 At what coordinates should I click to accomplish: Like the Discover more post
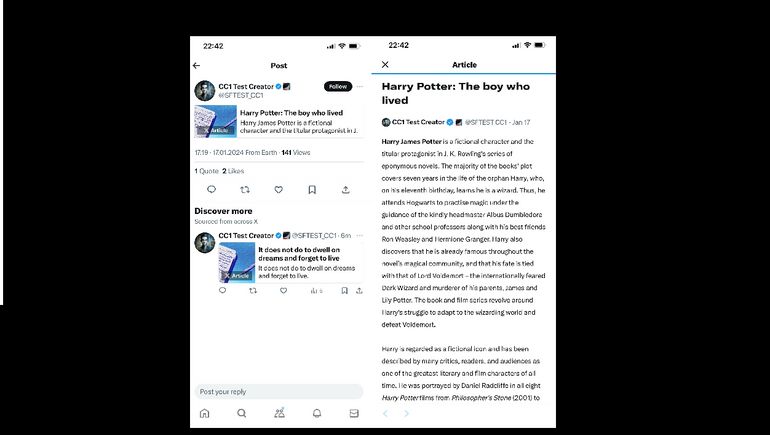tap(283, 291)
